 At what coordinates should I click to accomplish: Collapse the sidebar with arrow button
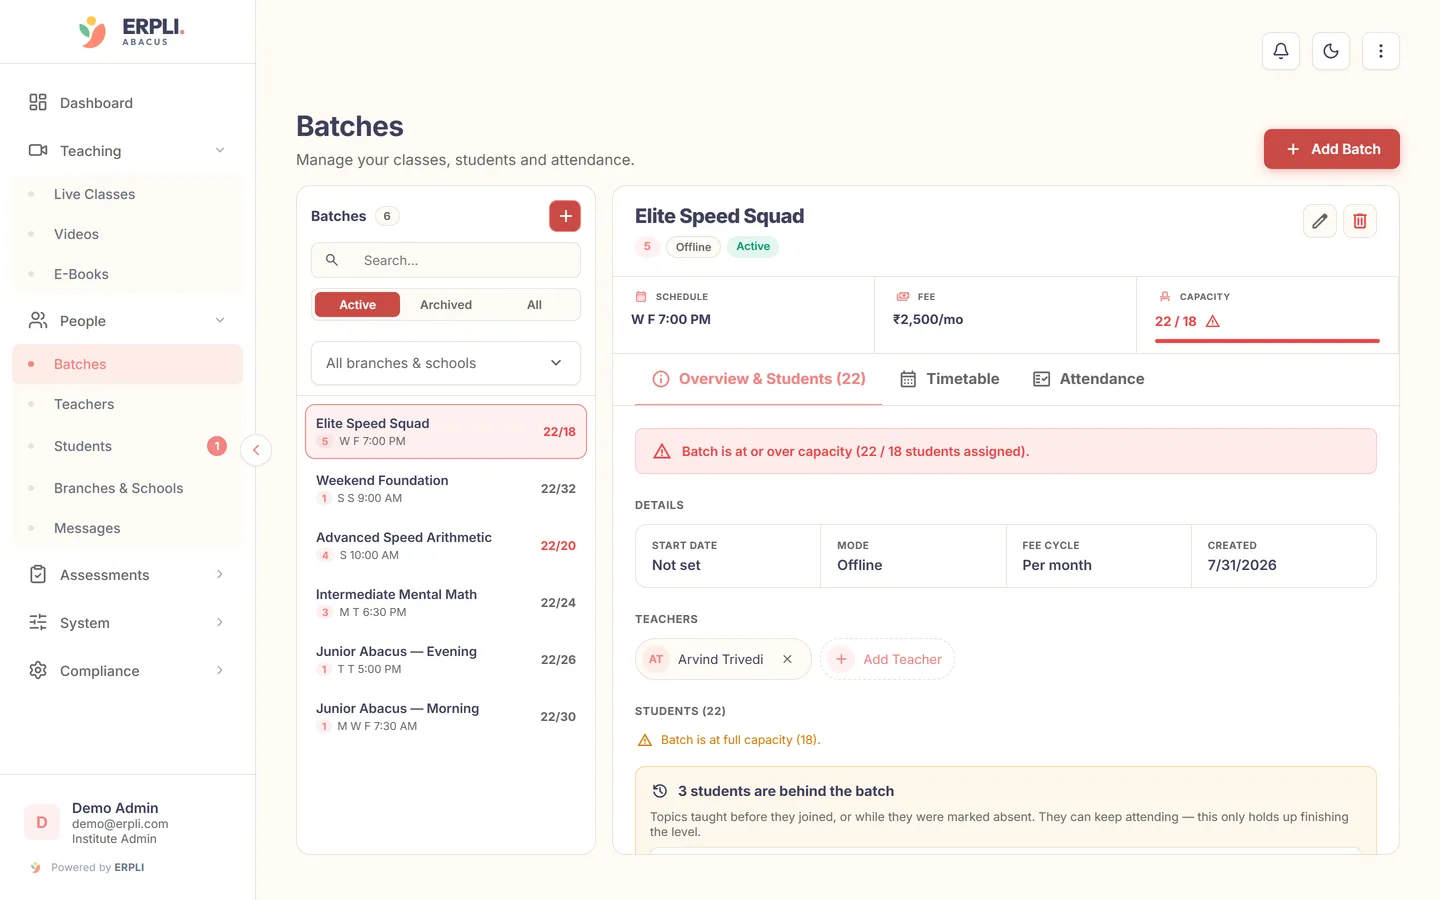point(256,450)
